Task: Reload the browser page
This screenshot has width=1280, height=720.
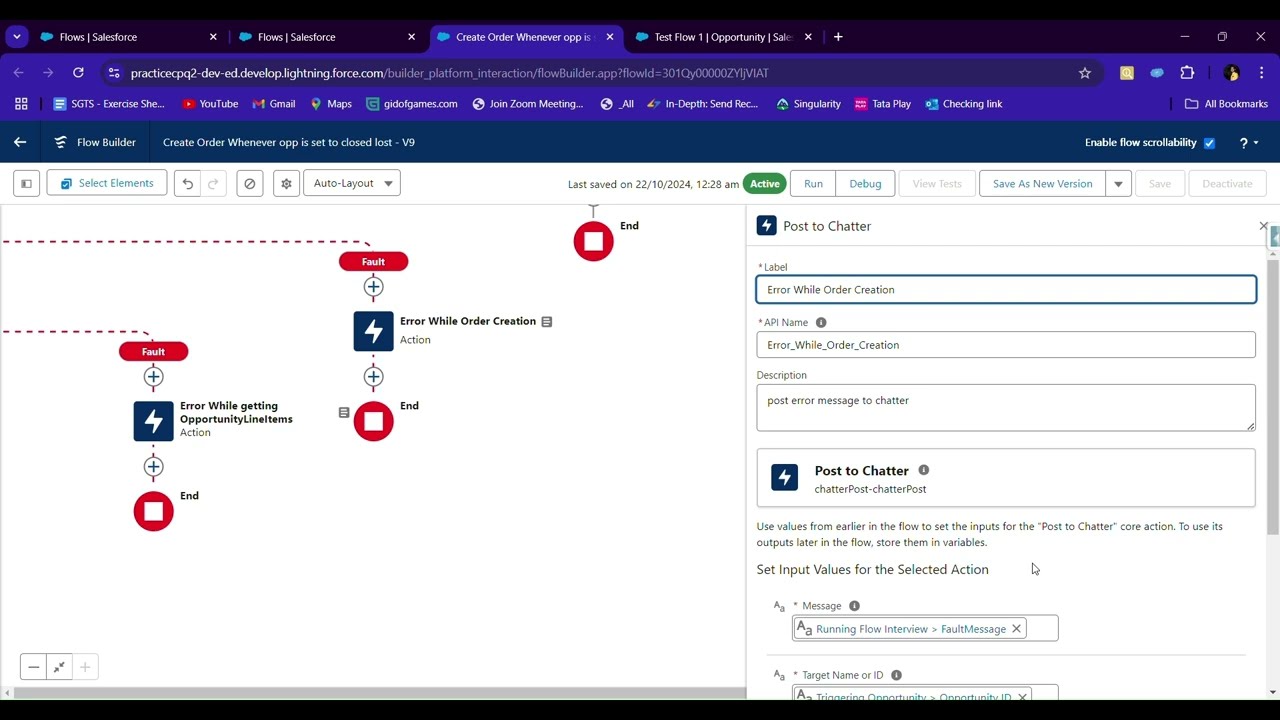Action: 78,73
